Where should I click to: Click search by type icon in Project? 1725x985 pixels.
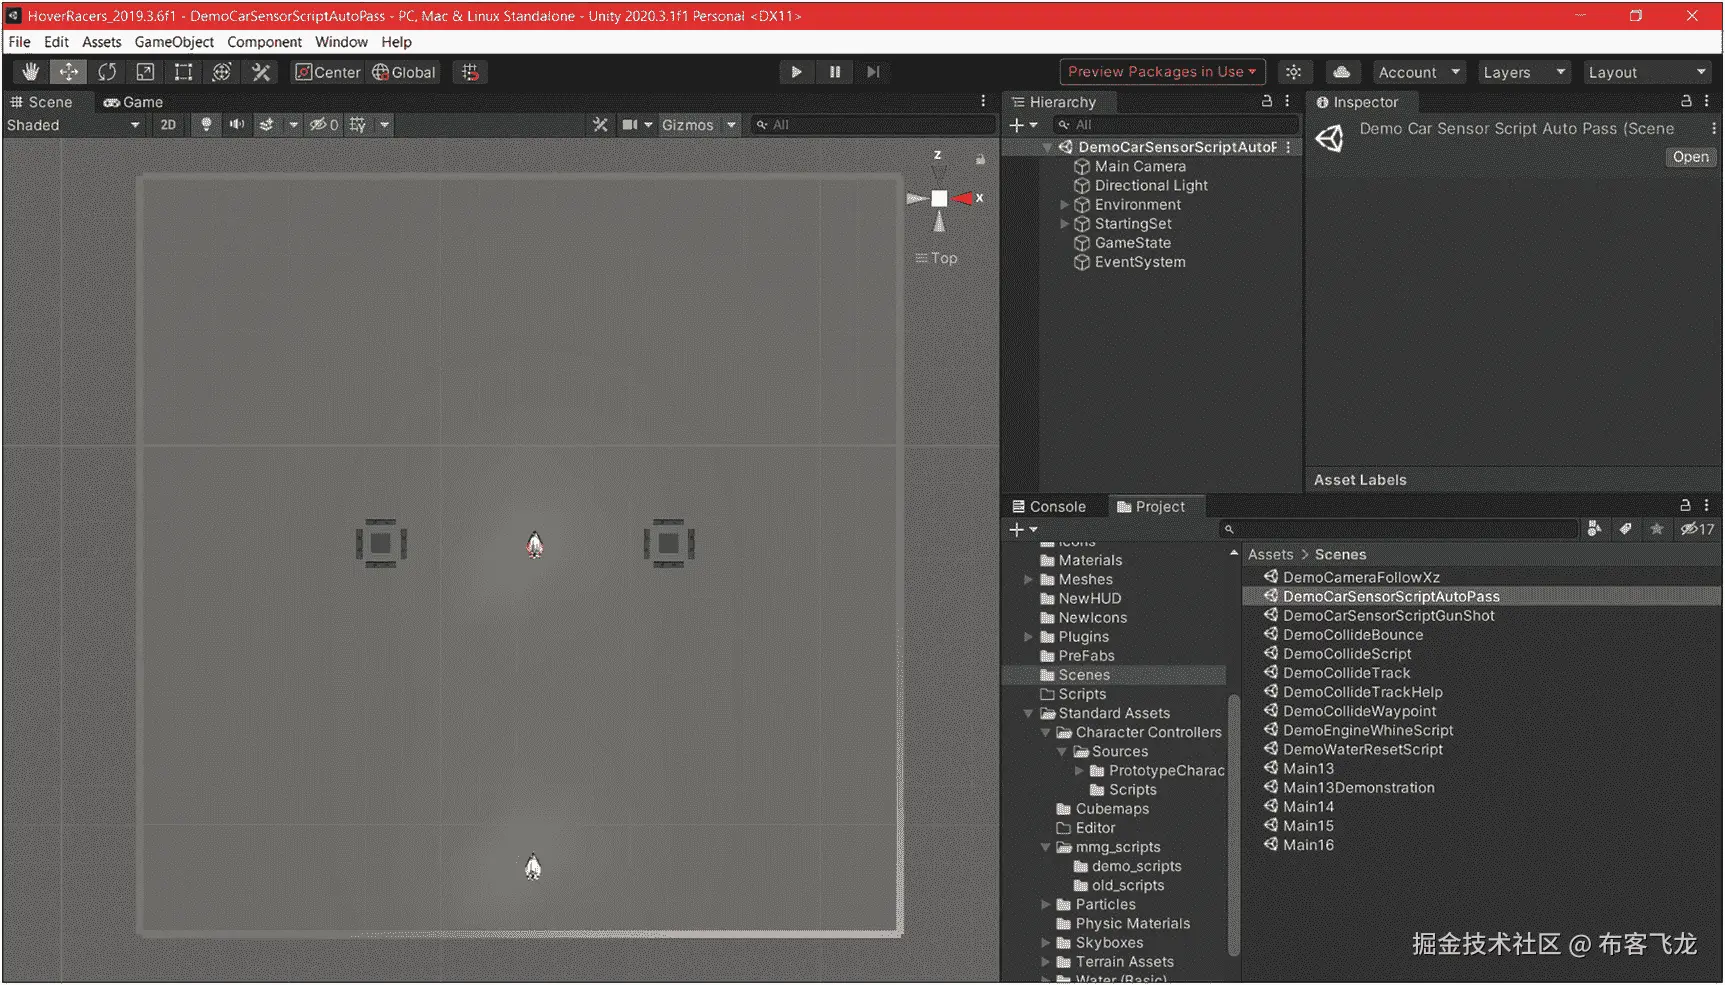[1594, 529]
